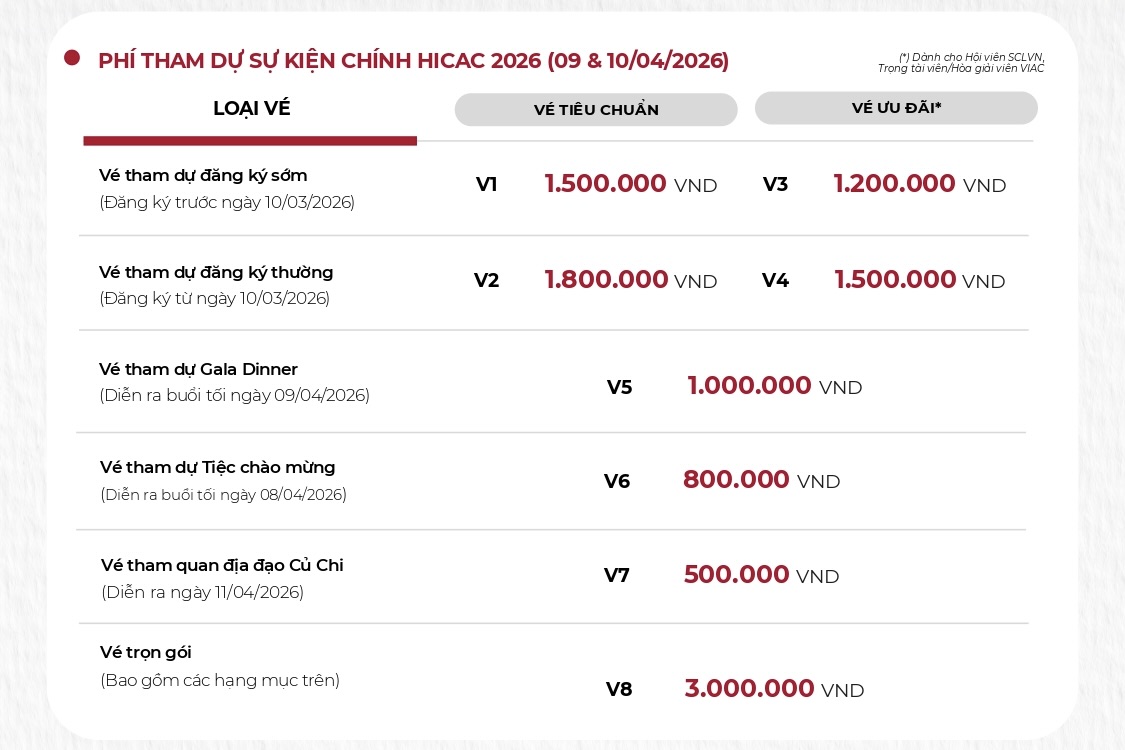Click the red bullet beside the title
The height and width of the screenshot is (750, 1125).
(72, 58)
